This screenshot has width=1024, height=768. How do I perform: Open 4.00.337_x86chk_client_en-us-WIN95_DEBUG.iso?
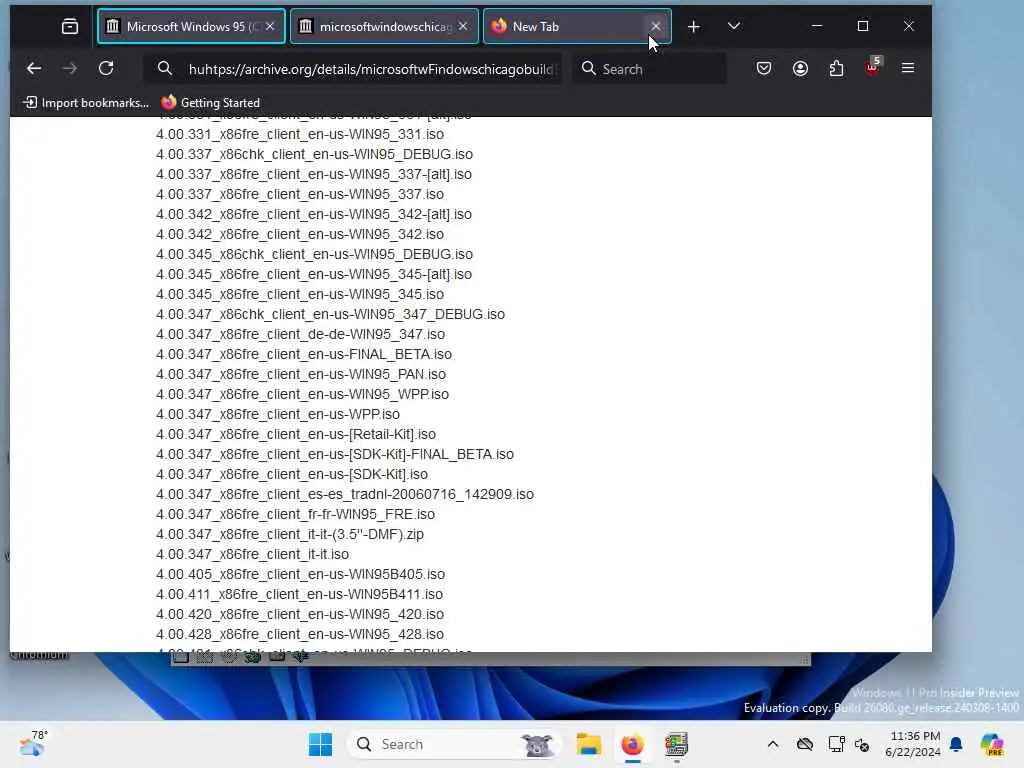[314, 154]
